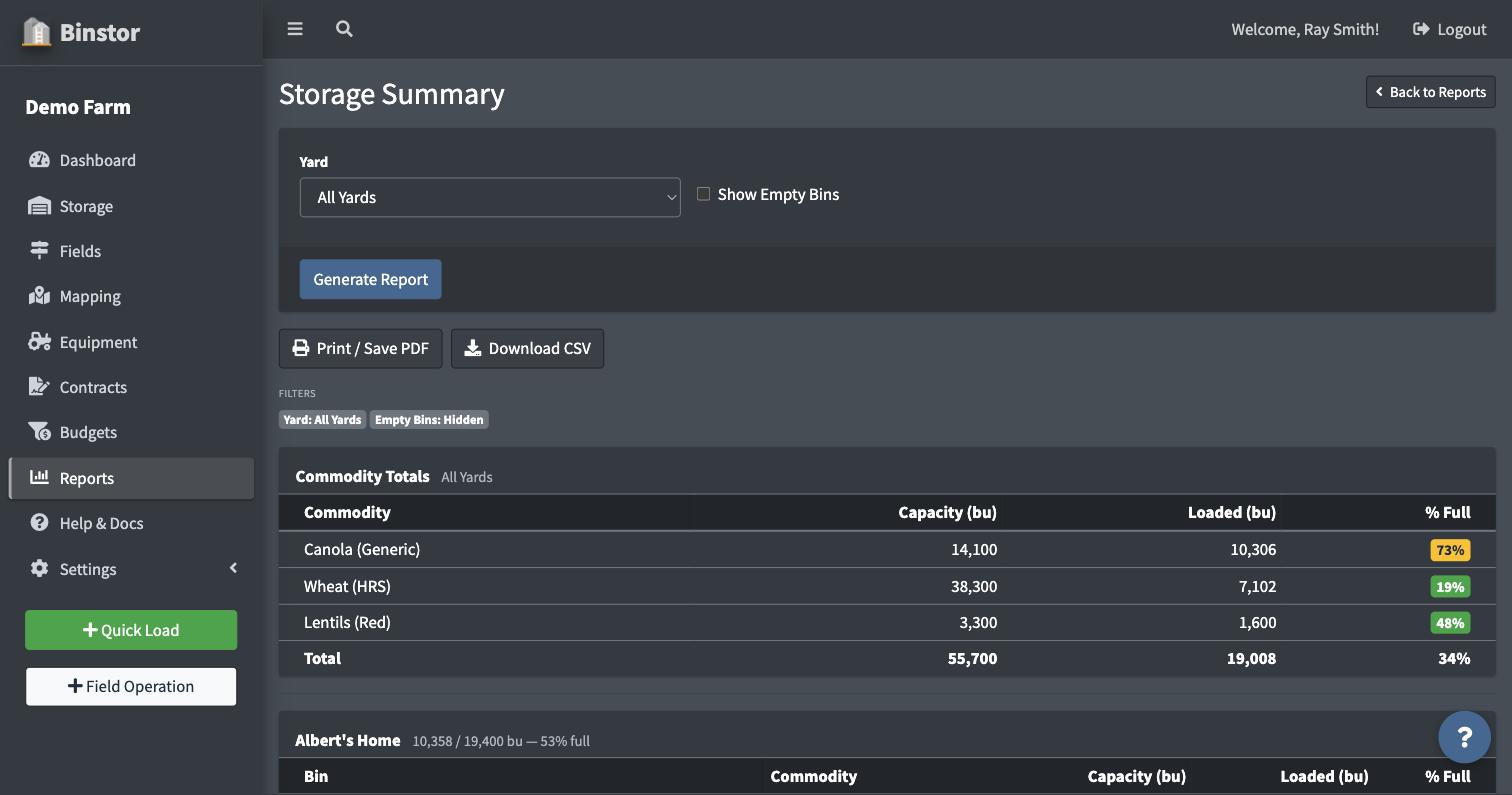The image size is (1512, 795).
Task: Click the 'Welcome, Ray Smith!' text
Action: click(x=1305, y=29)
